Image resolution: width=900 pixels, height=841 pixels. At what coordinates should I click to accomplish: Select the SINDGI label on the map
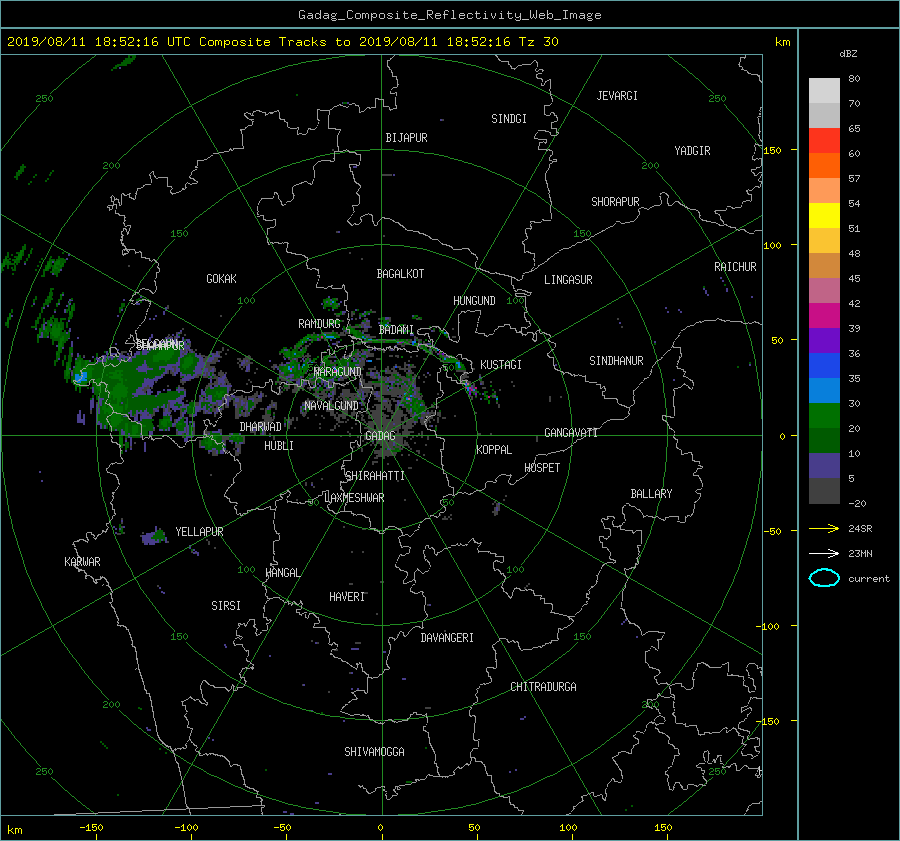pyautogui.click(x=509, y=119)
